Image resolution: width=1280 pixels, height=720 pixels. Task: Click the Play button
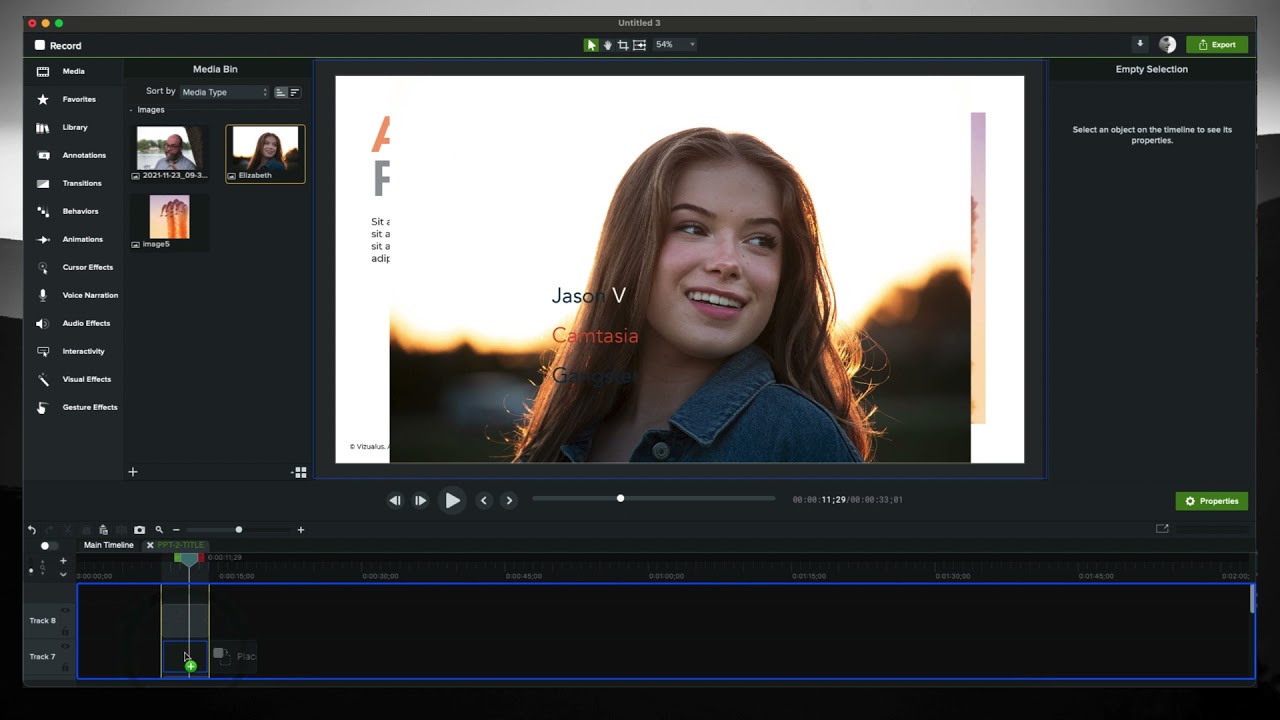452,500
